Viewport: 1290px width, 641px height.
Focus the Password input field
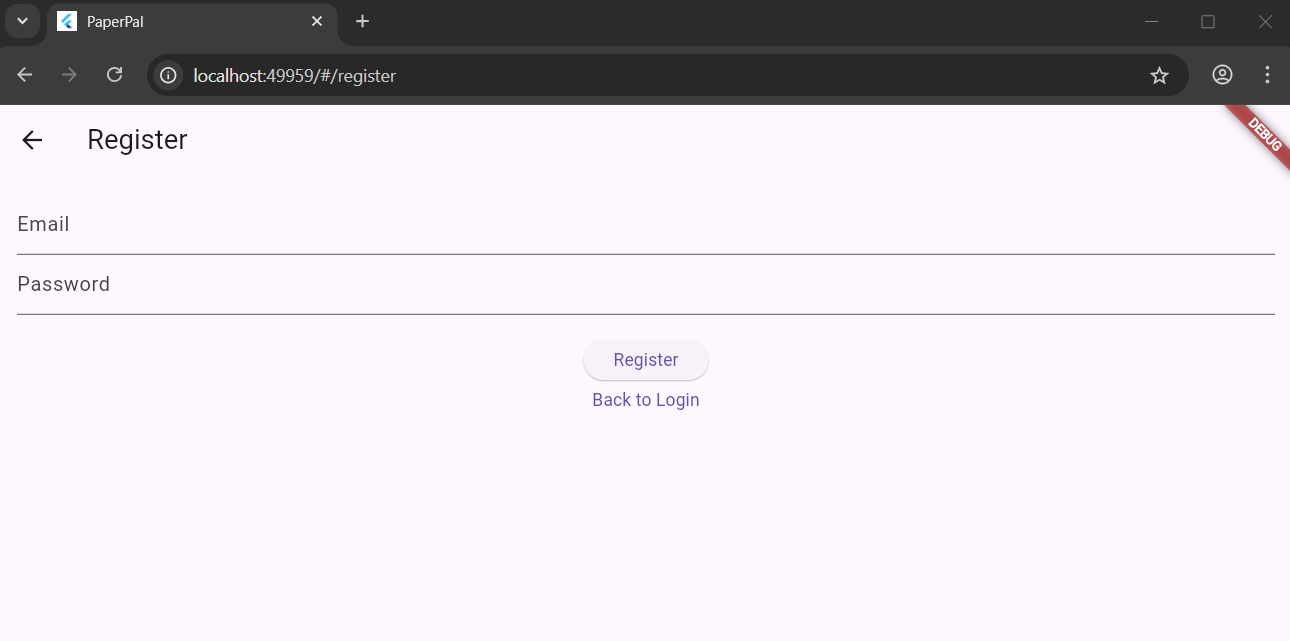645,286
